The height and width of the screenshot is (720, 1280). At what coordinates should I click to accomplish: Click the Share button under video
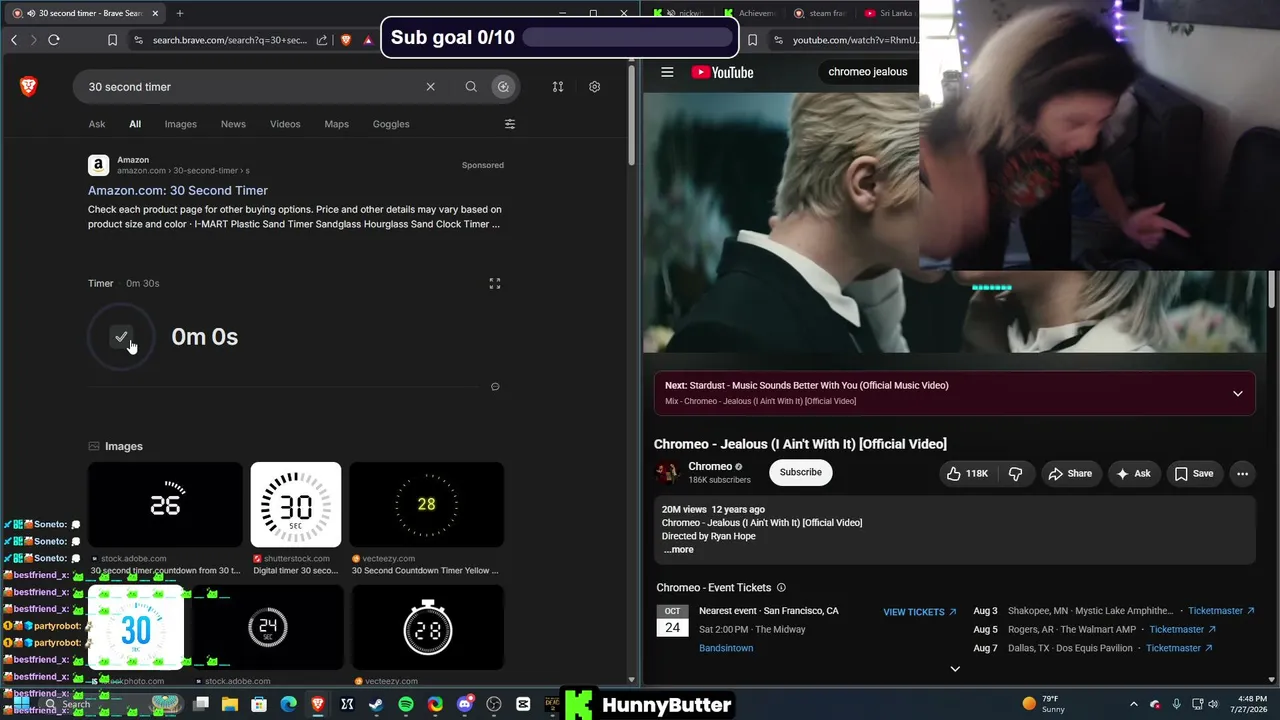(1070, 473)
